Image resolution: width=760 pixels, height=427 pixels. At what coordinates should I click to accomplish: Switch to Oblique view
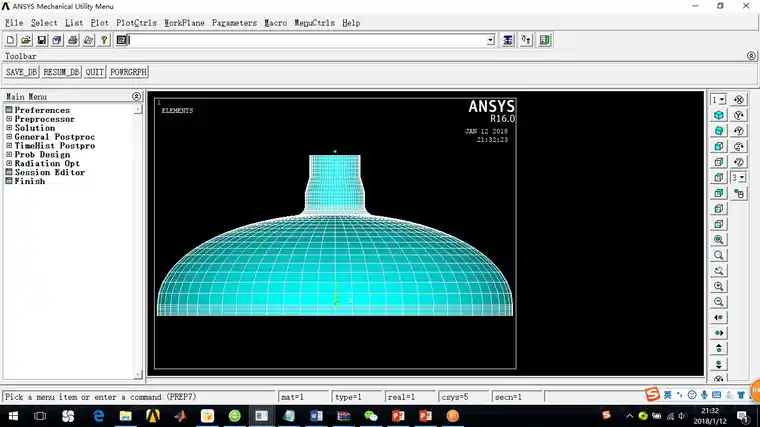tap(719, 131)
